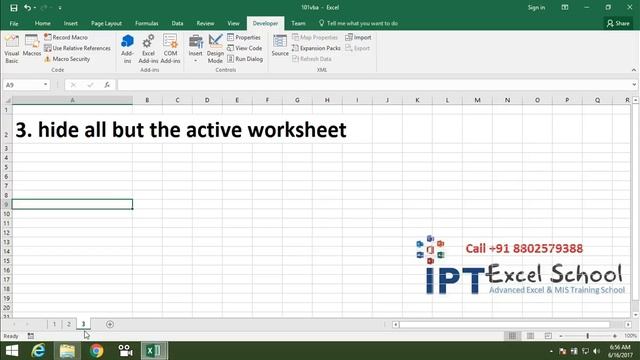Click the horizontal scrollbar

point(504,324)
